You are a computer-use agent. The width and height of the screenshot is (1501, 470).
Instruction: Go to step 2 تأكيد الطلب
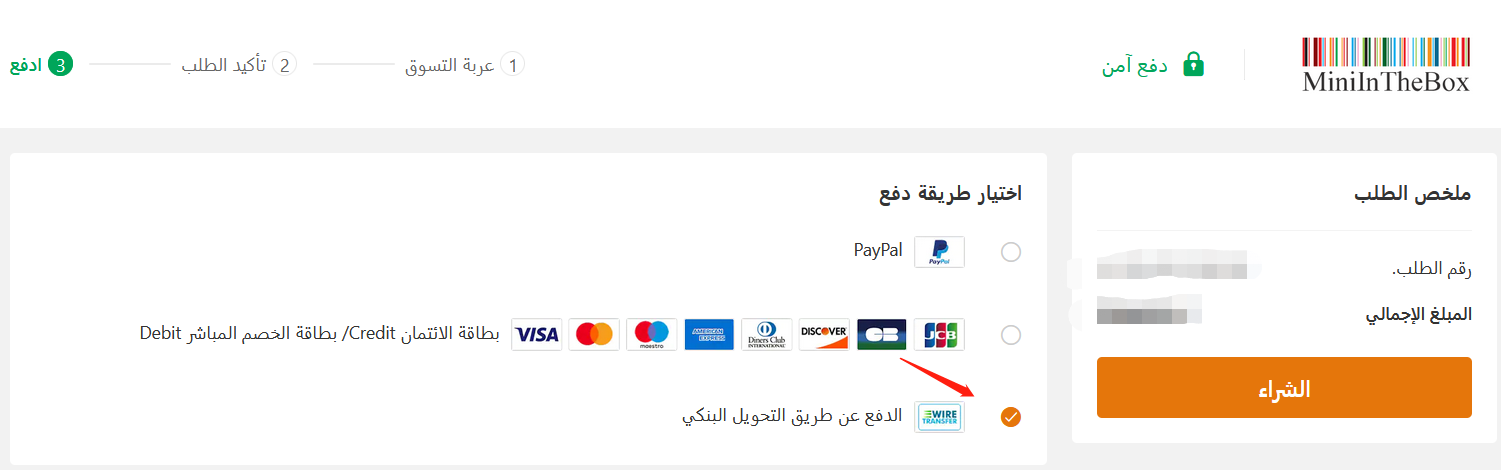click(x=239, y=65)
